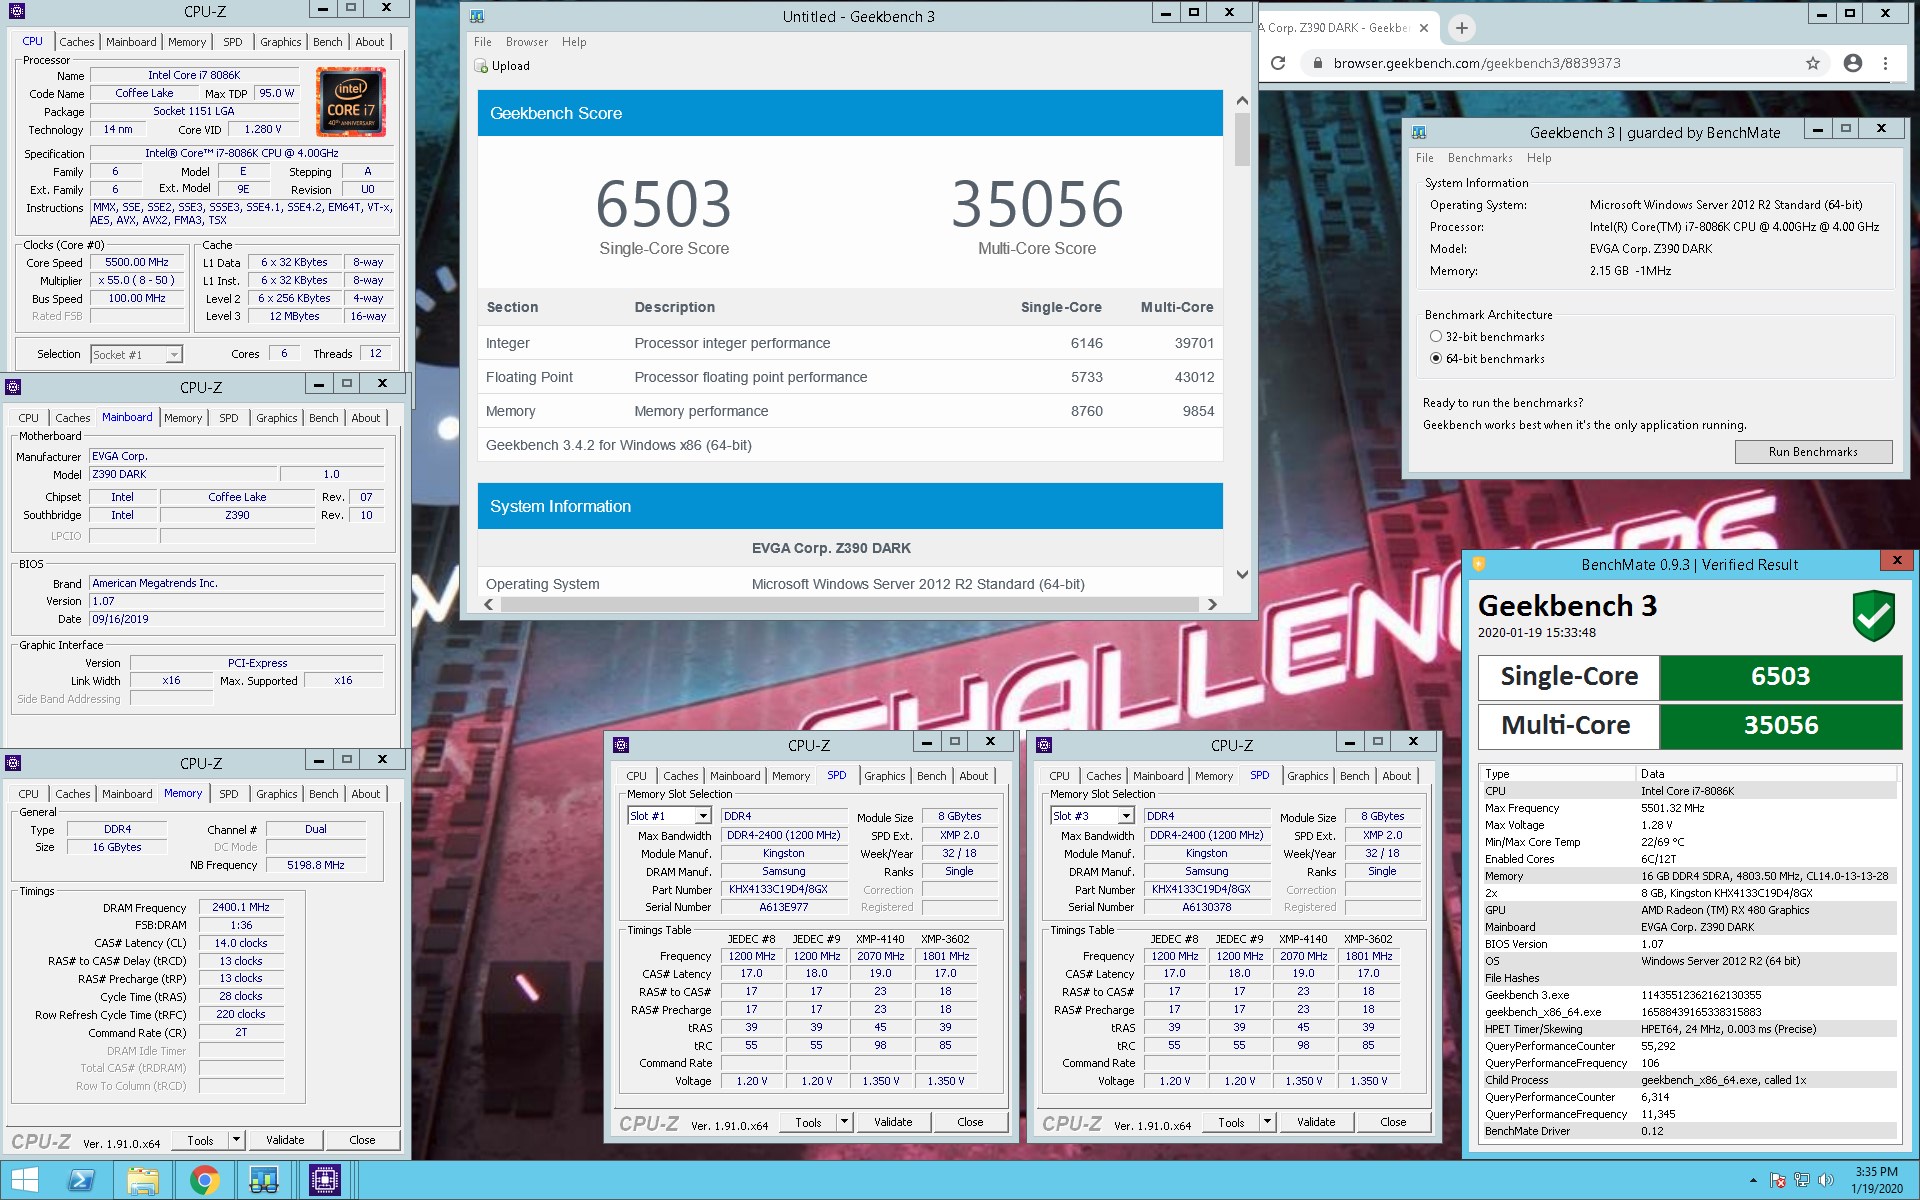The image size is (1920, 1200).
Task: Click the Memory row in the Geekbench score table
Action: 850,411
